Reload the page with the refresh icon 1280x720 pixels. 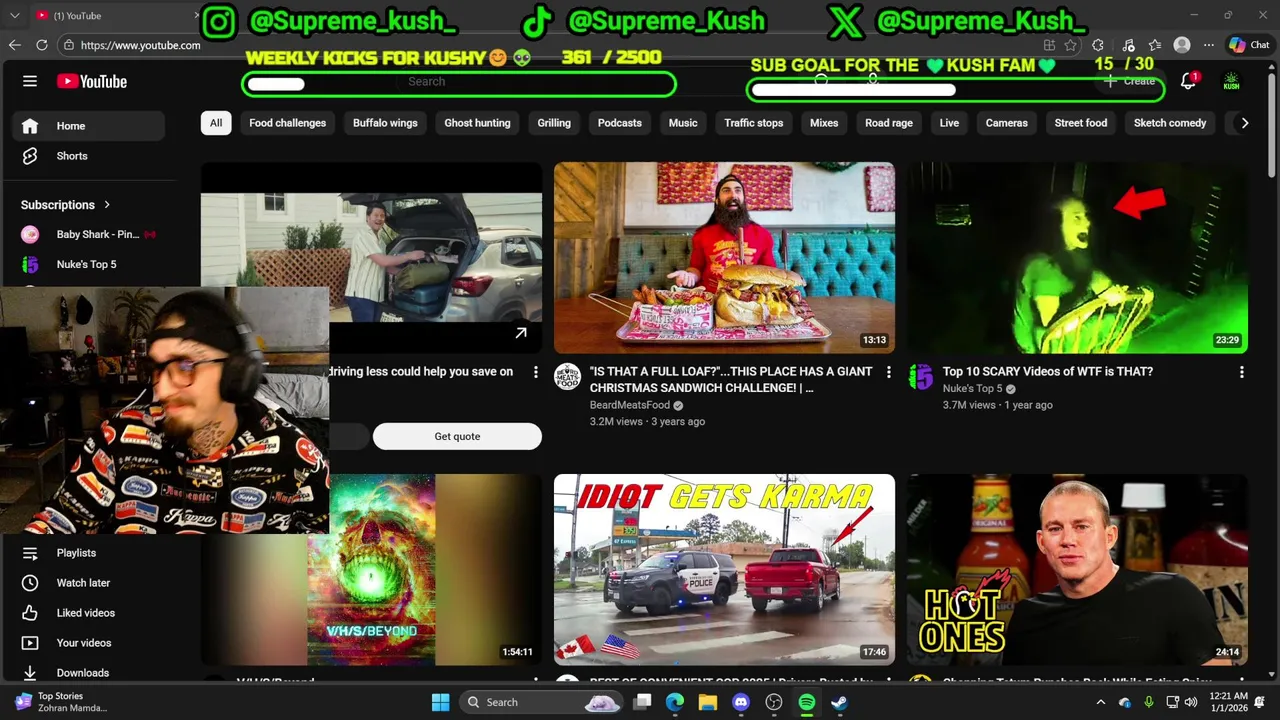coord(42,45)
